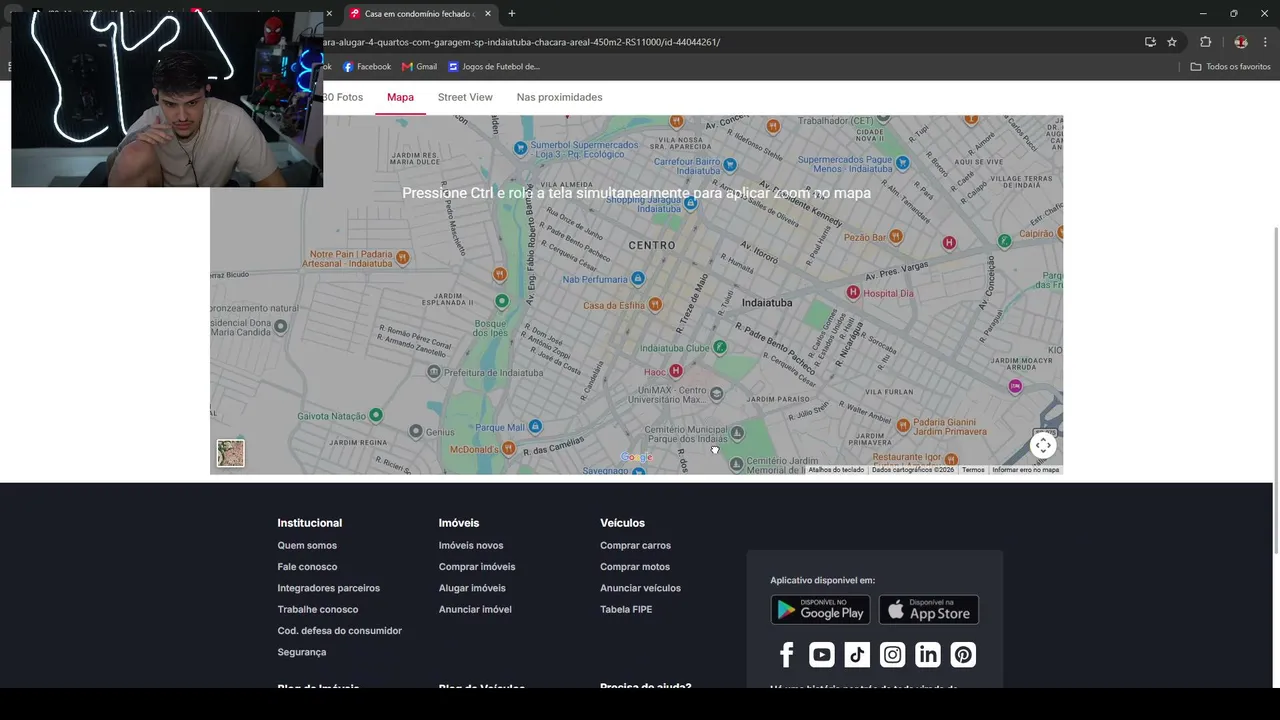Screen dimensions: 1280x720
Task: Open the map Termos link
Action: (x=973, y=470)
